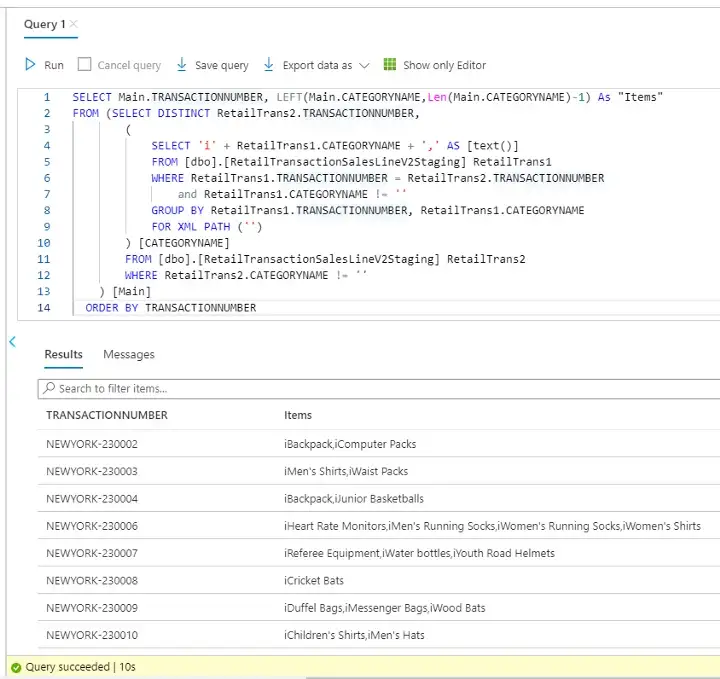Select the iReferee Equipment items cell
Viewport: 720px width, 679px height.
[x=419, y=553]
